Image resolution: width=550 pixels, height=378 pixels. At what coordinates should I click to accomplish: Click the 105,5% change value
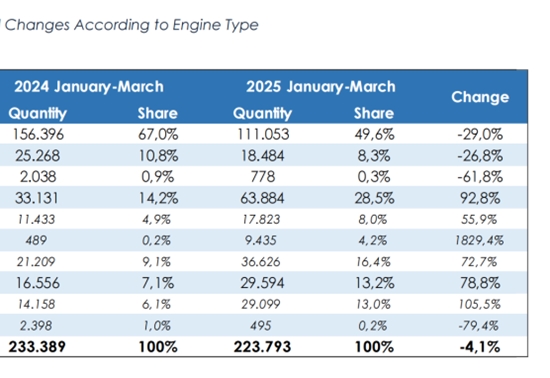[479, 304]
